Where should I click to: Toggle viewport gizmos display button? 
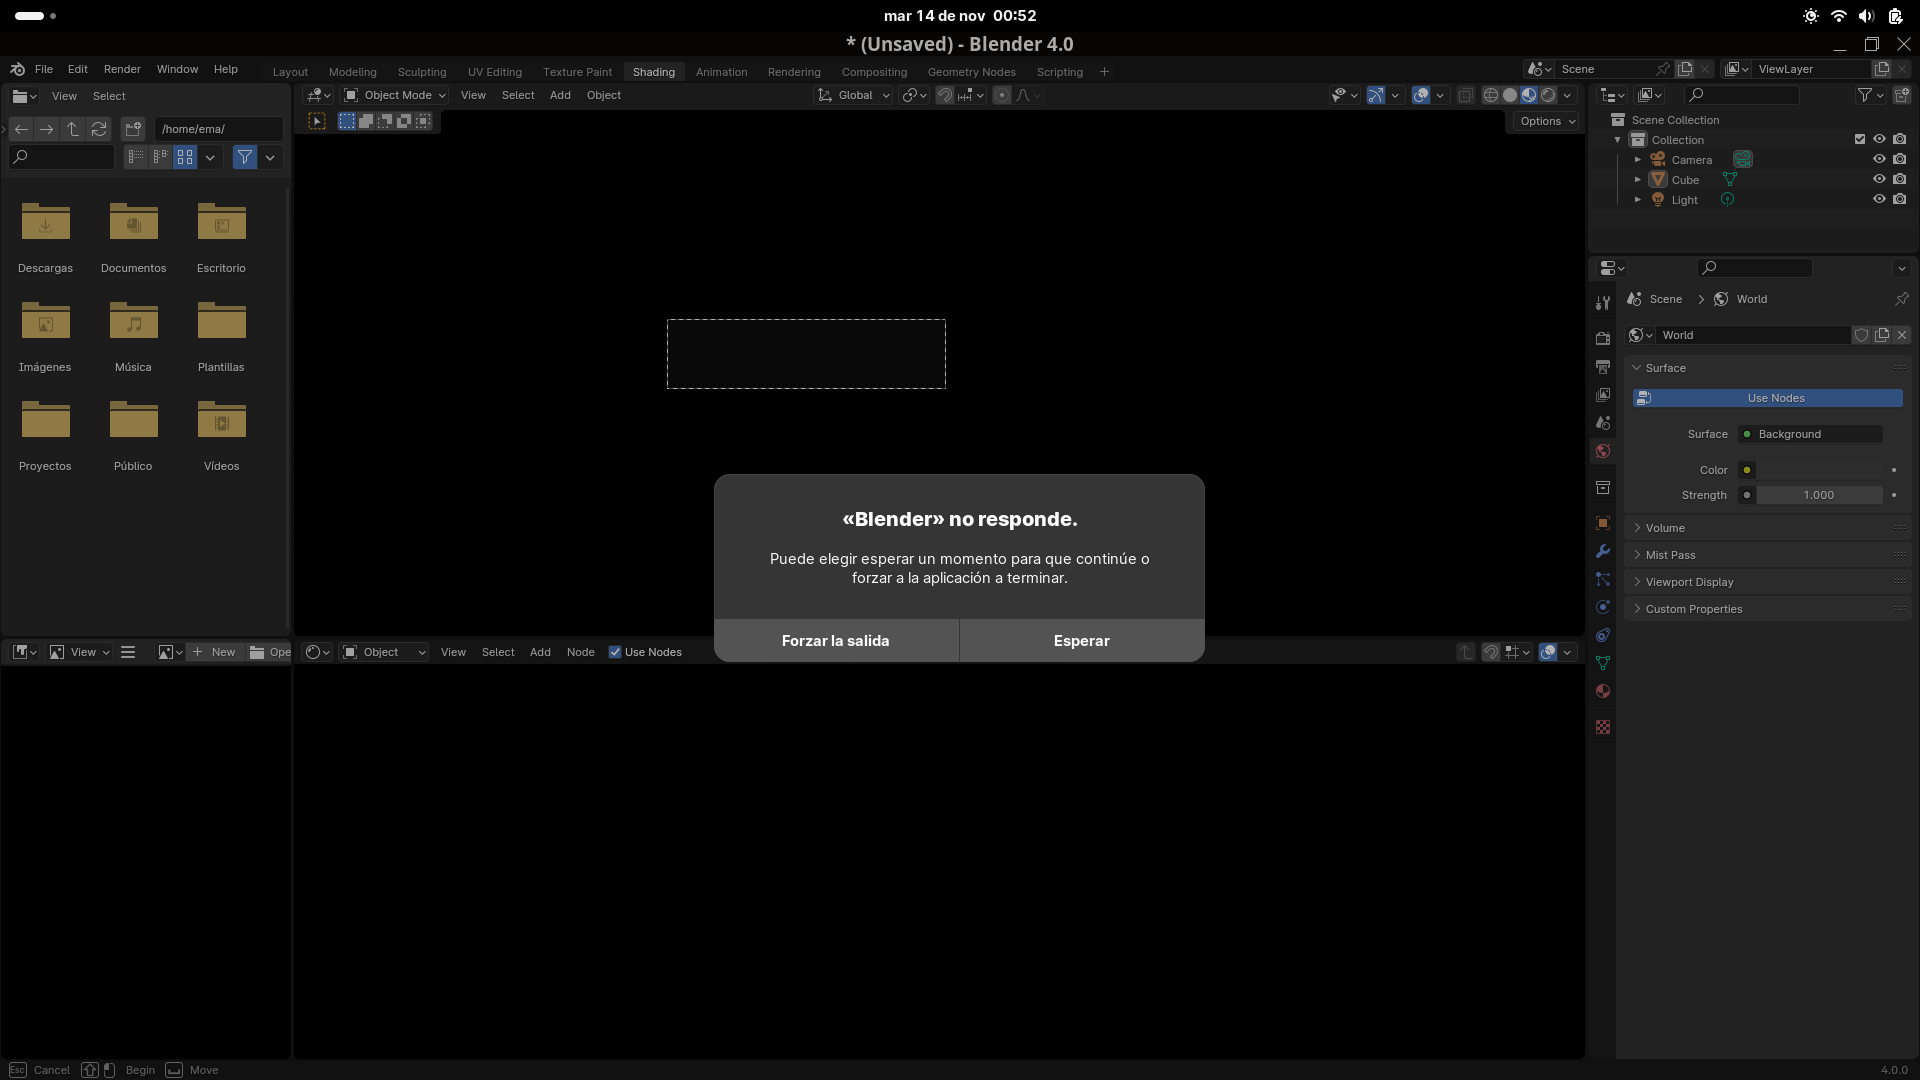(1376, 95)
